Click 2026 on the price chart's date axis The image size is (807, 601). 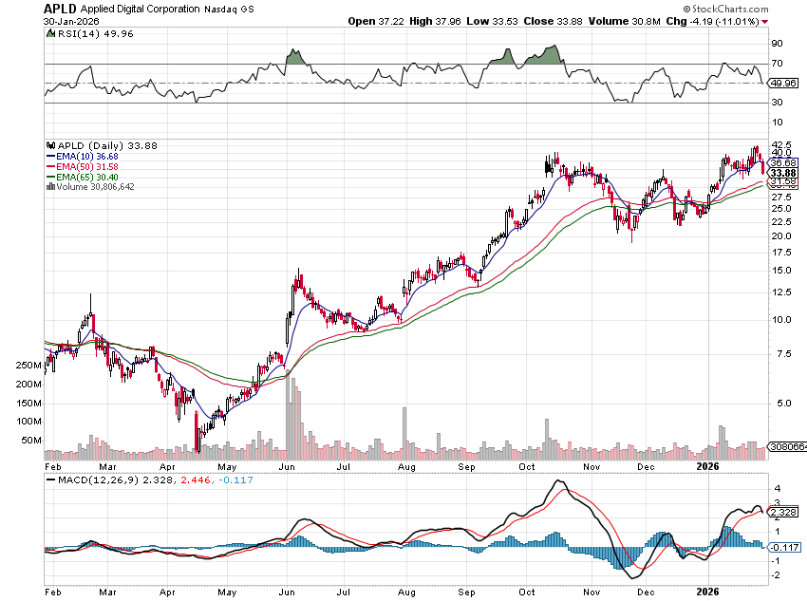point(708,466)
